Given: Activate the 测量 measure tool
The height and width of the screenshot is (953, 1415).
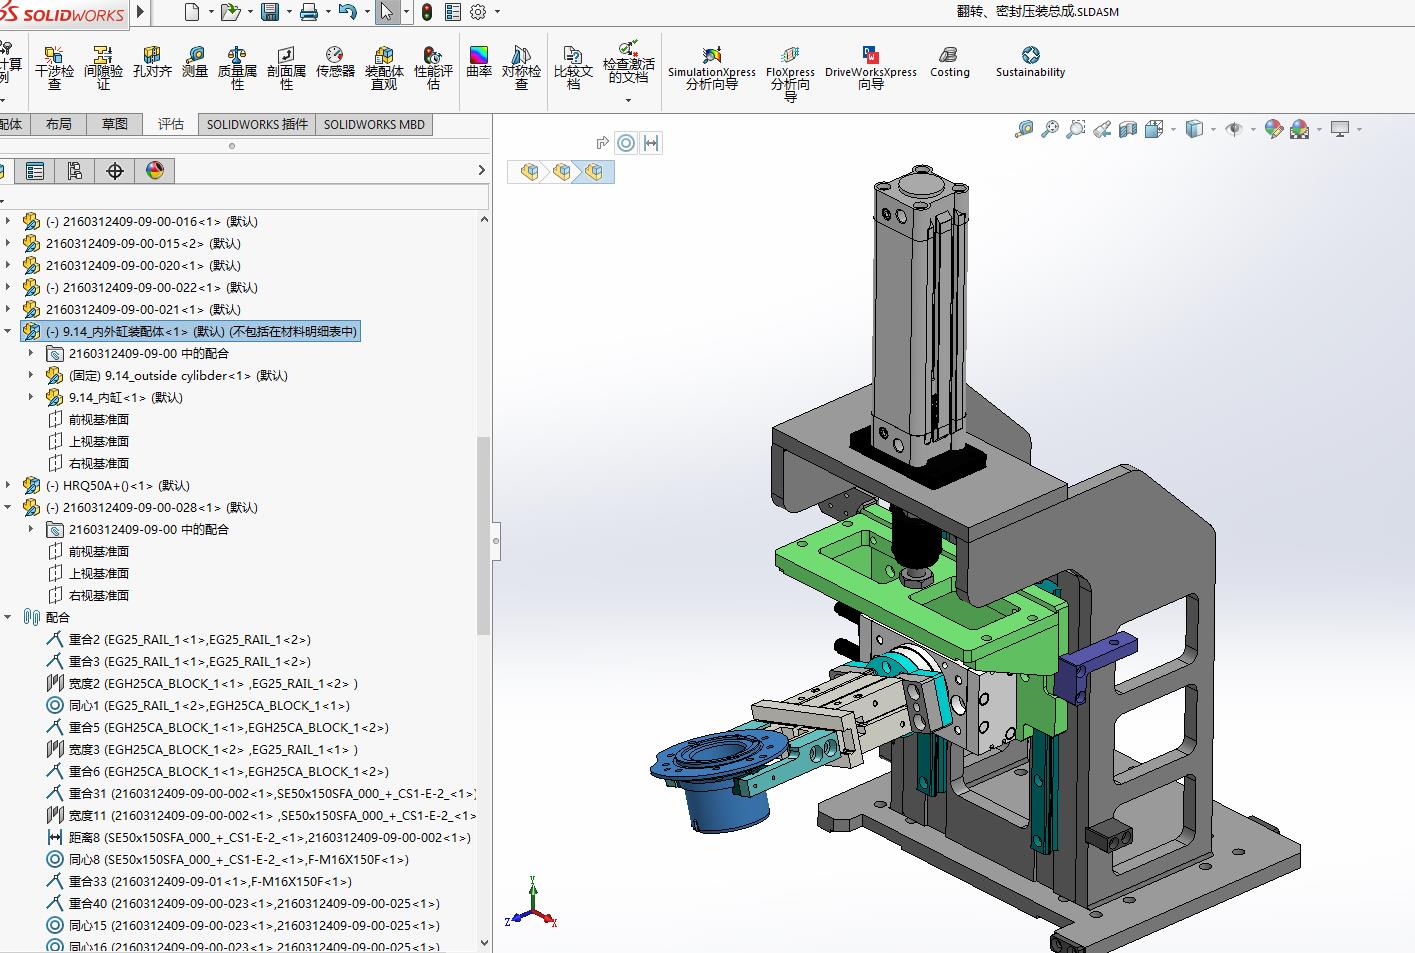Looking at the screenshot, I should tap(195, 62).
